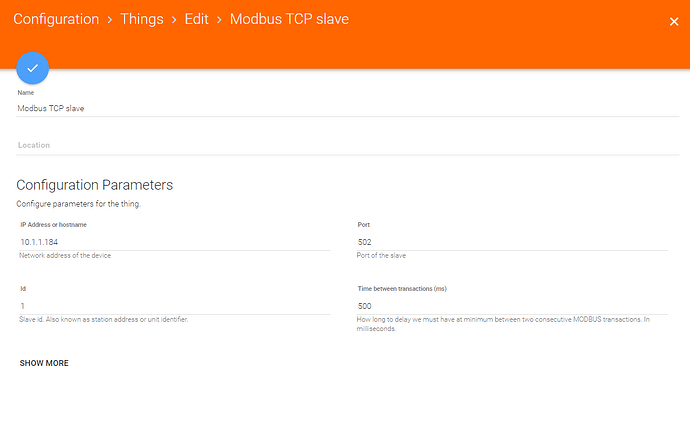The width and height of the screenshot is (690, 427).
Task: Click the blue checkmark save button
Action: [x=33, y=67]
